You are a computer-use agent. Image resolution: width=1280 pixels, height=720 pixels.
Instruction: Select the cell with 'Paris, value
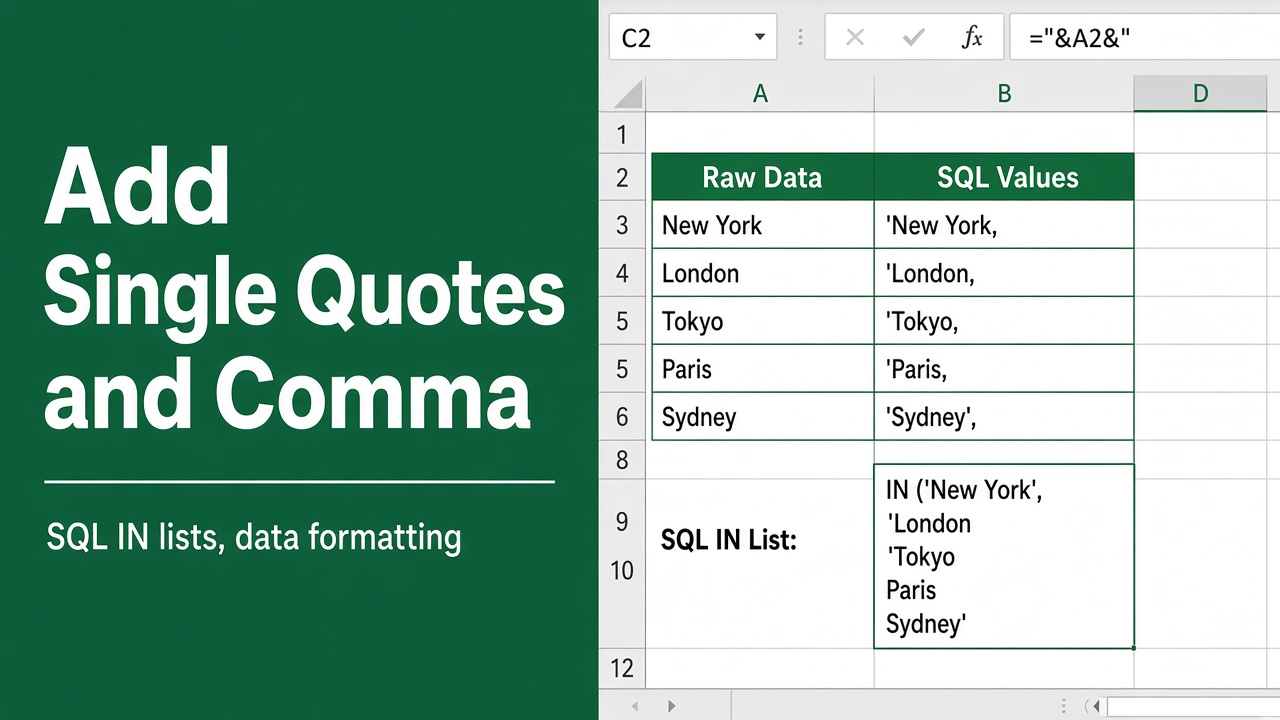coord(1004,369)
